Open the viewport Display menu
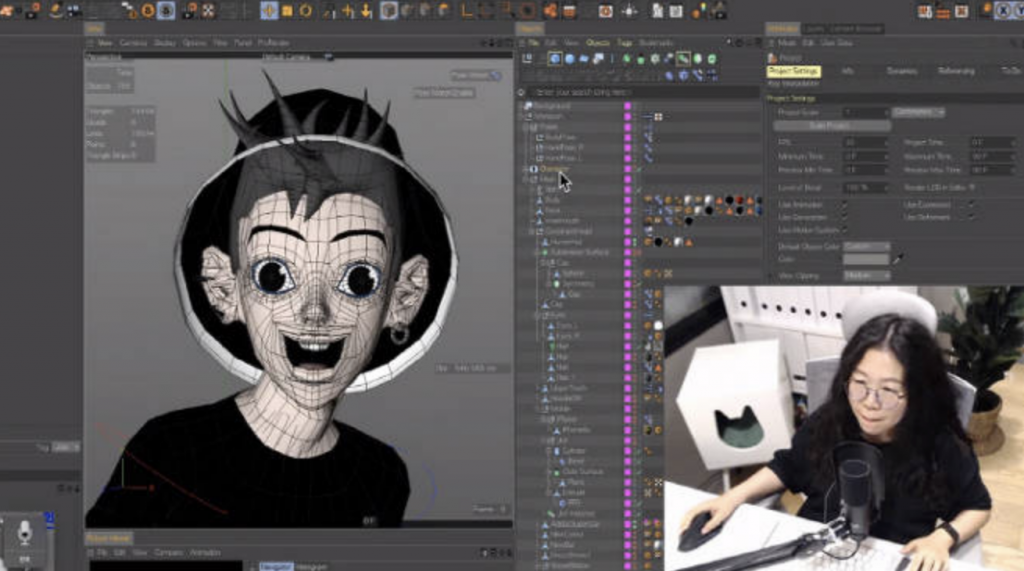 (x=165, y=42)
